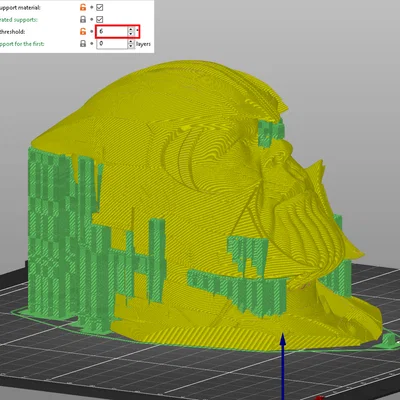Viewport: 400px width, 400px height.
Task: Uncheck the support material checkbox
Action: [x=99, y=7]
